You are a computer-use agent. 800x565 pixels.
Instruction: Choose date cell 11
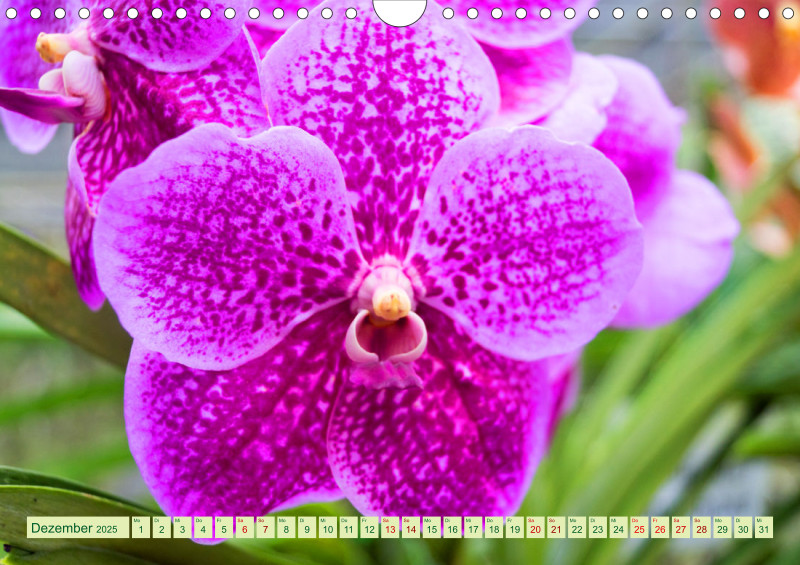[348, 527]
